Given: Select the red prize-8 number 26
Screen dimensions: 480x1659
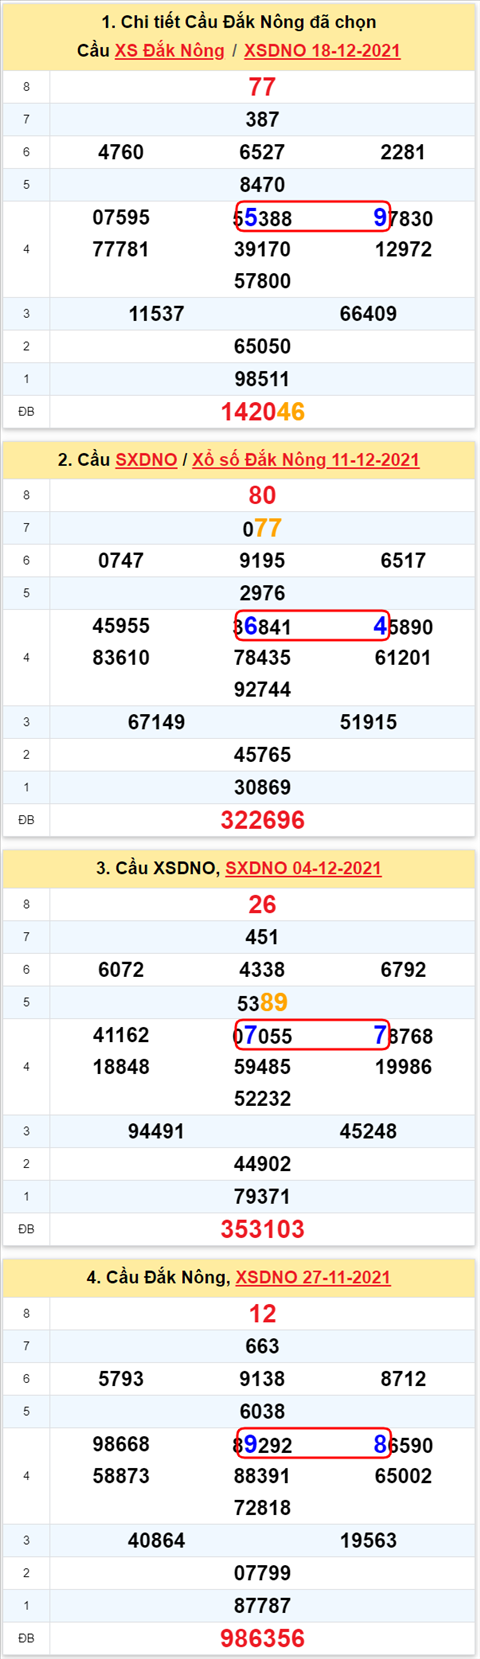Looking at the screenshot, I should 262,904.
